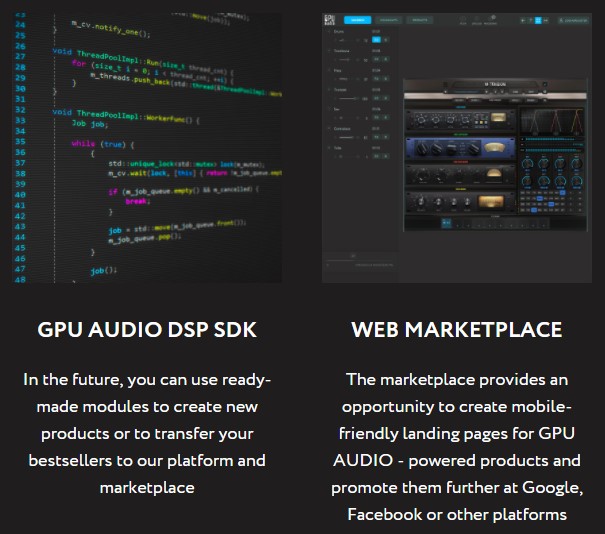Click the paragraph starting 'In the future, you can use'
The image size is (605, 534).
click(147, 433)
